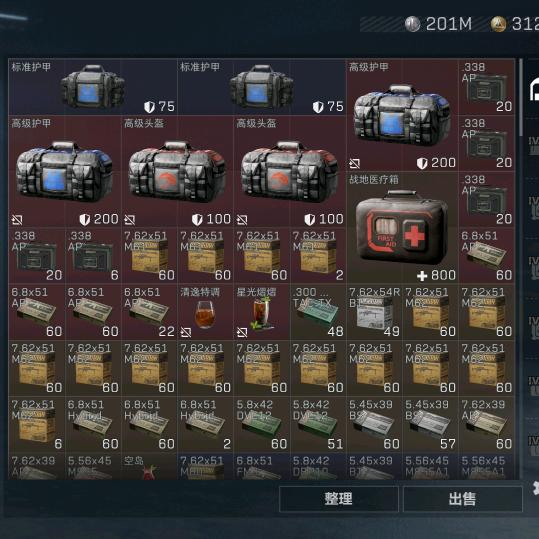539x539 pixels.
Task: Click the 201M currency balance
Action: [449, 24]
